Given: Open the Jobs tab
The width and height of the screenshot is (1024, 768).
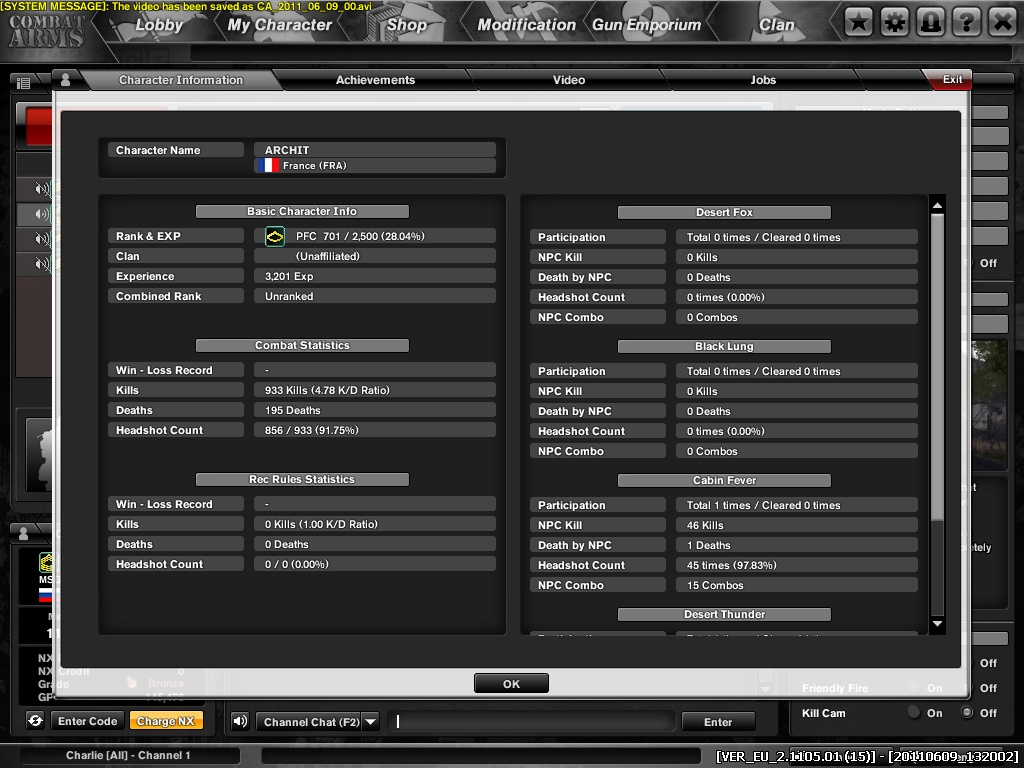Looking at the screenshot, I should click(763, 80).
